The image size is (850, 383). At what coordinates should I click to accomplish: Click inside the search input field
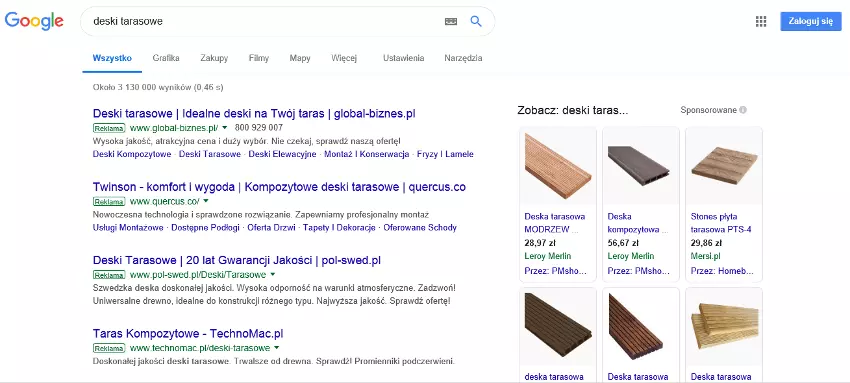click(x=266, y=21)
